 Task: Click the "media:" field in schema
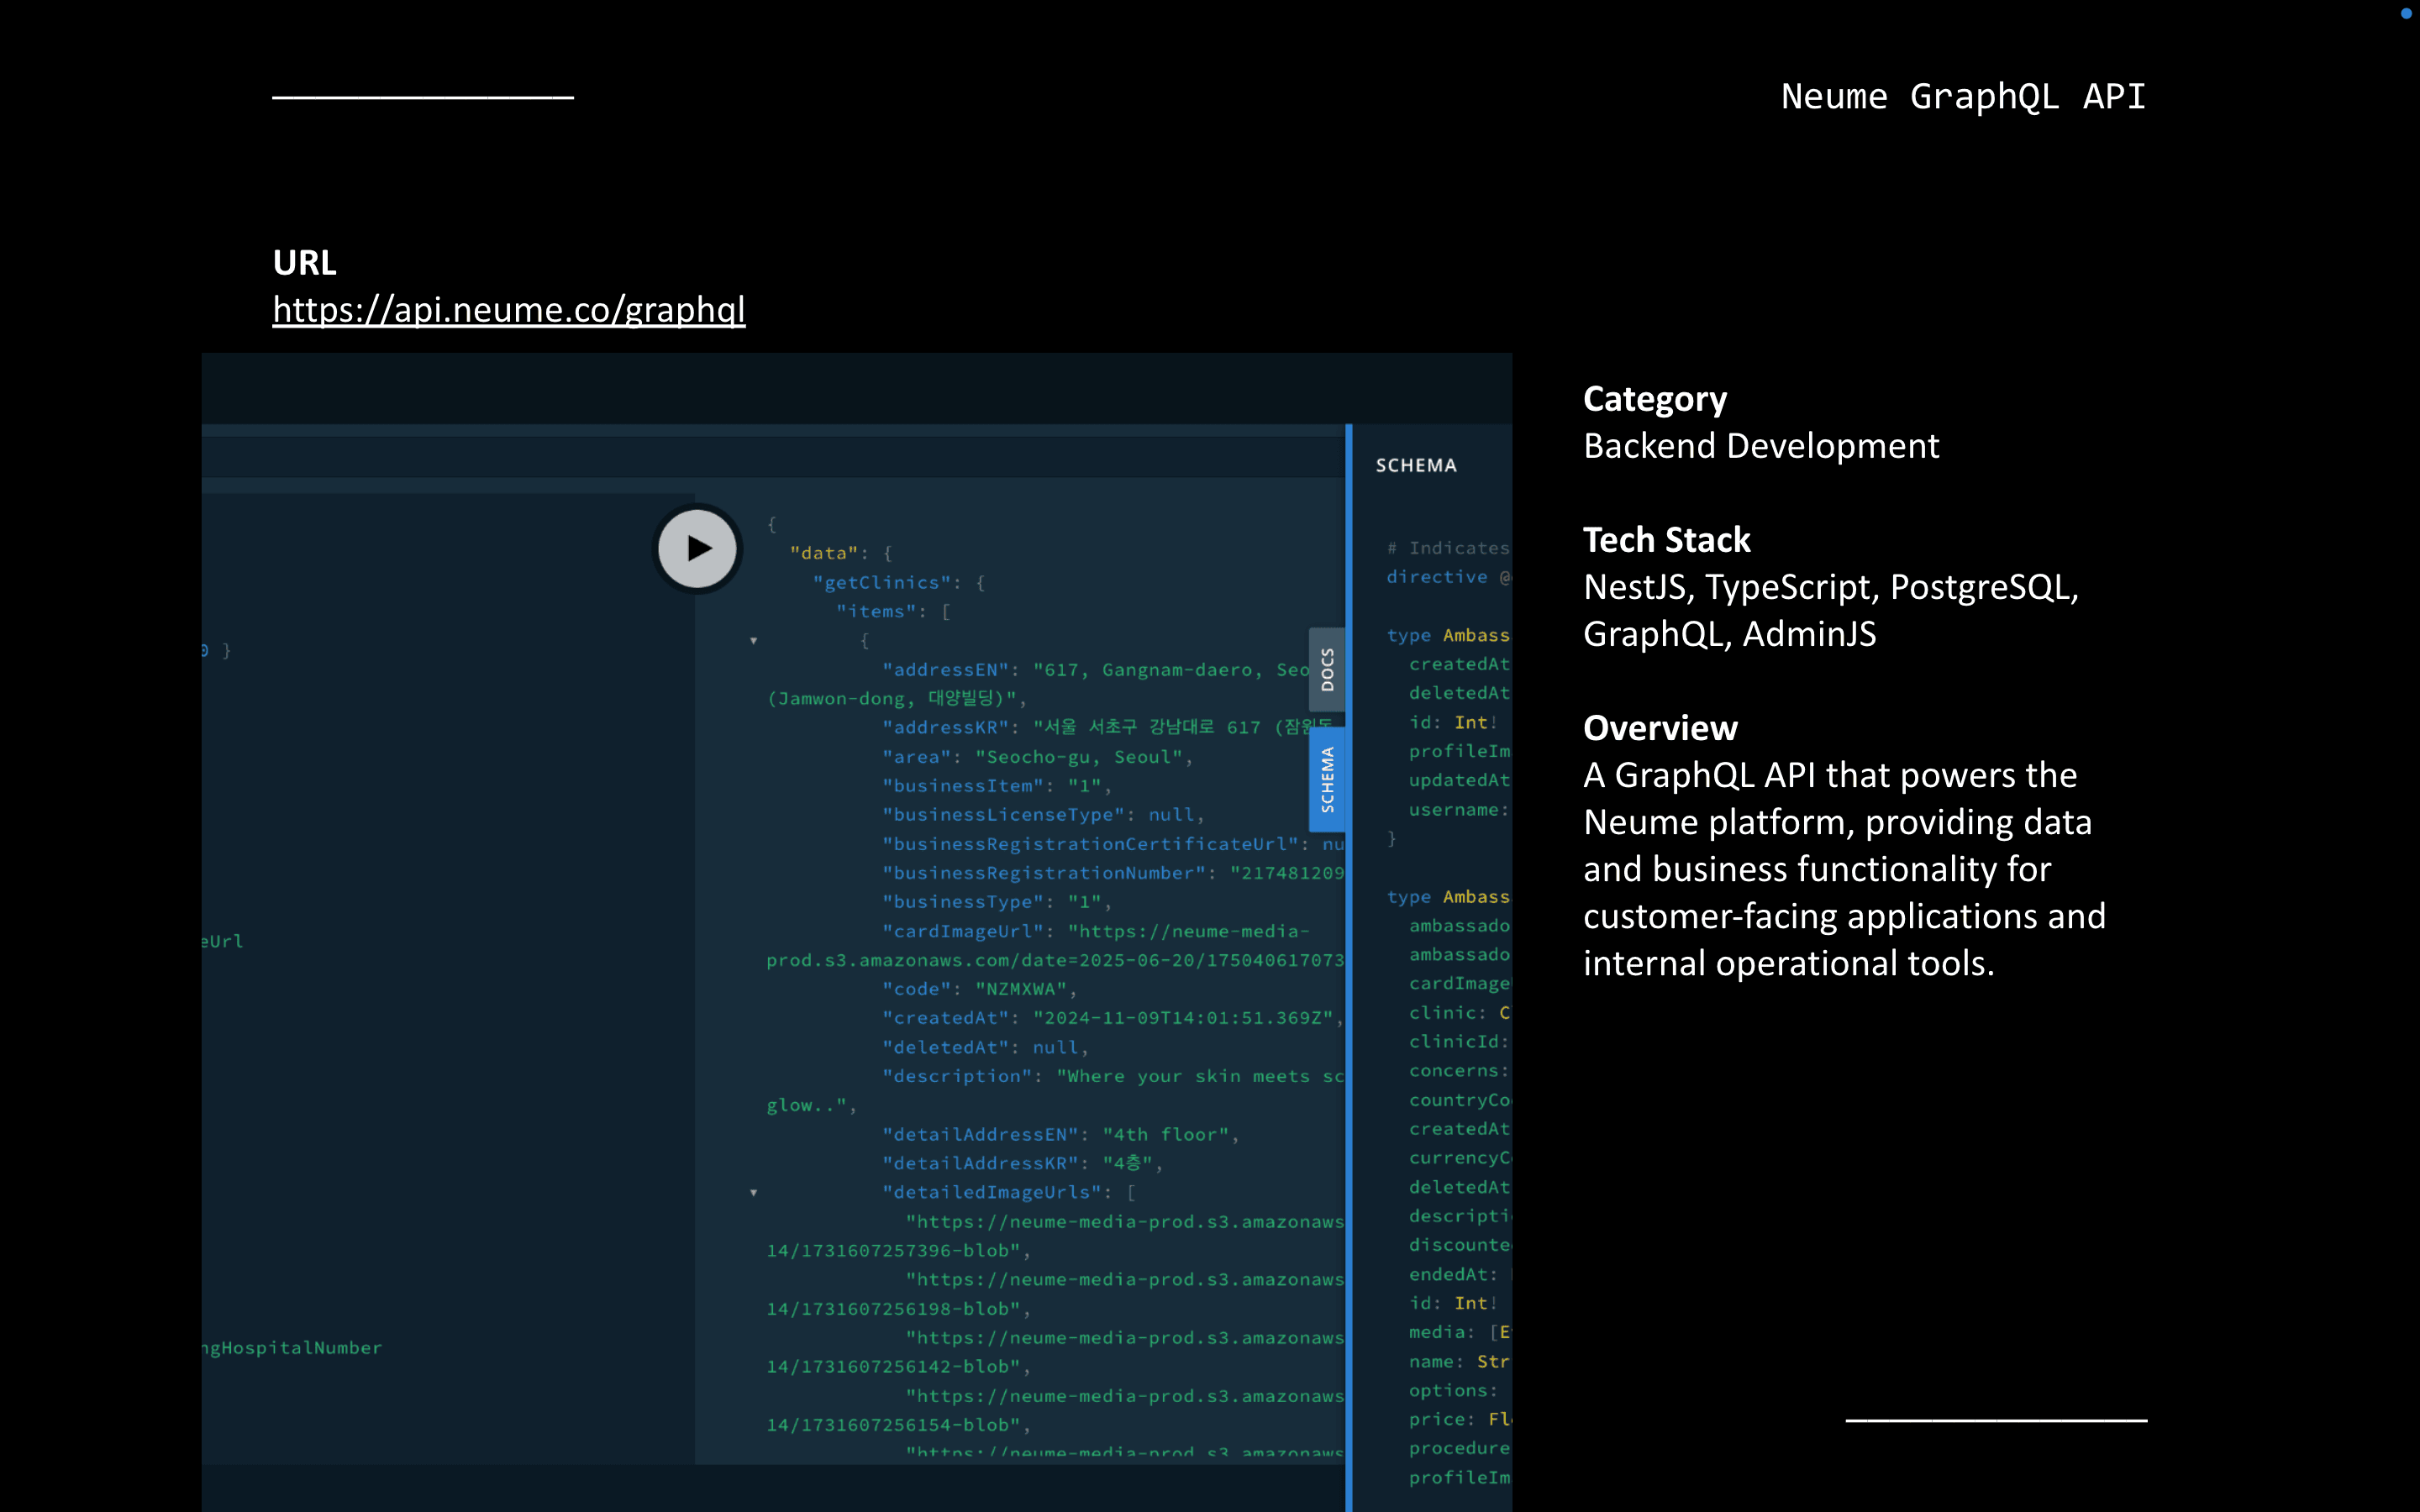[1460, 1333]
